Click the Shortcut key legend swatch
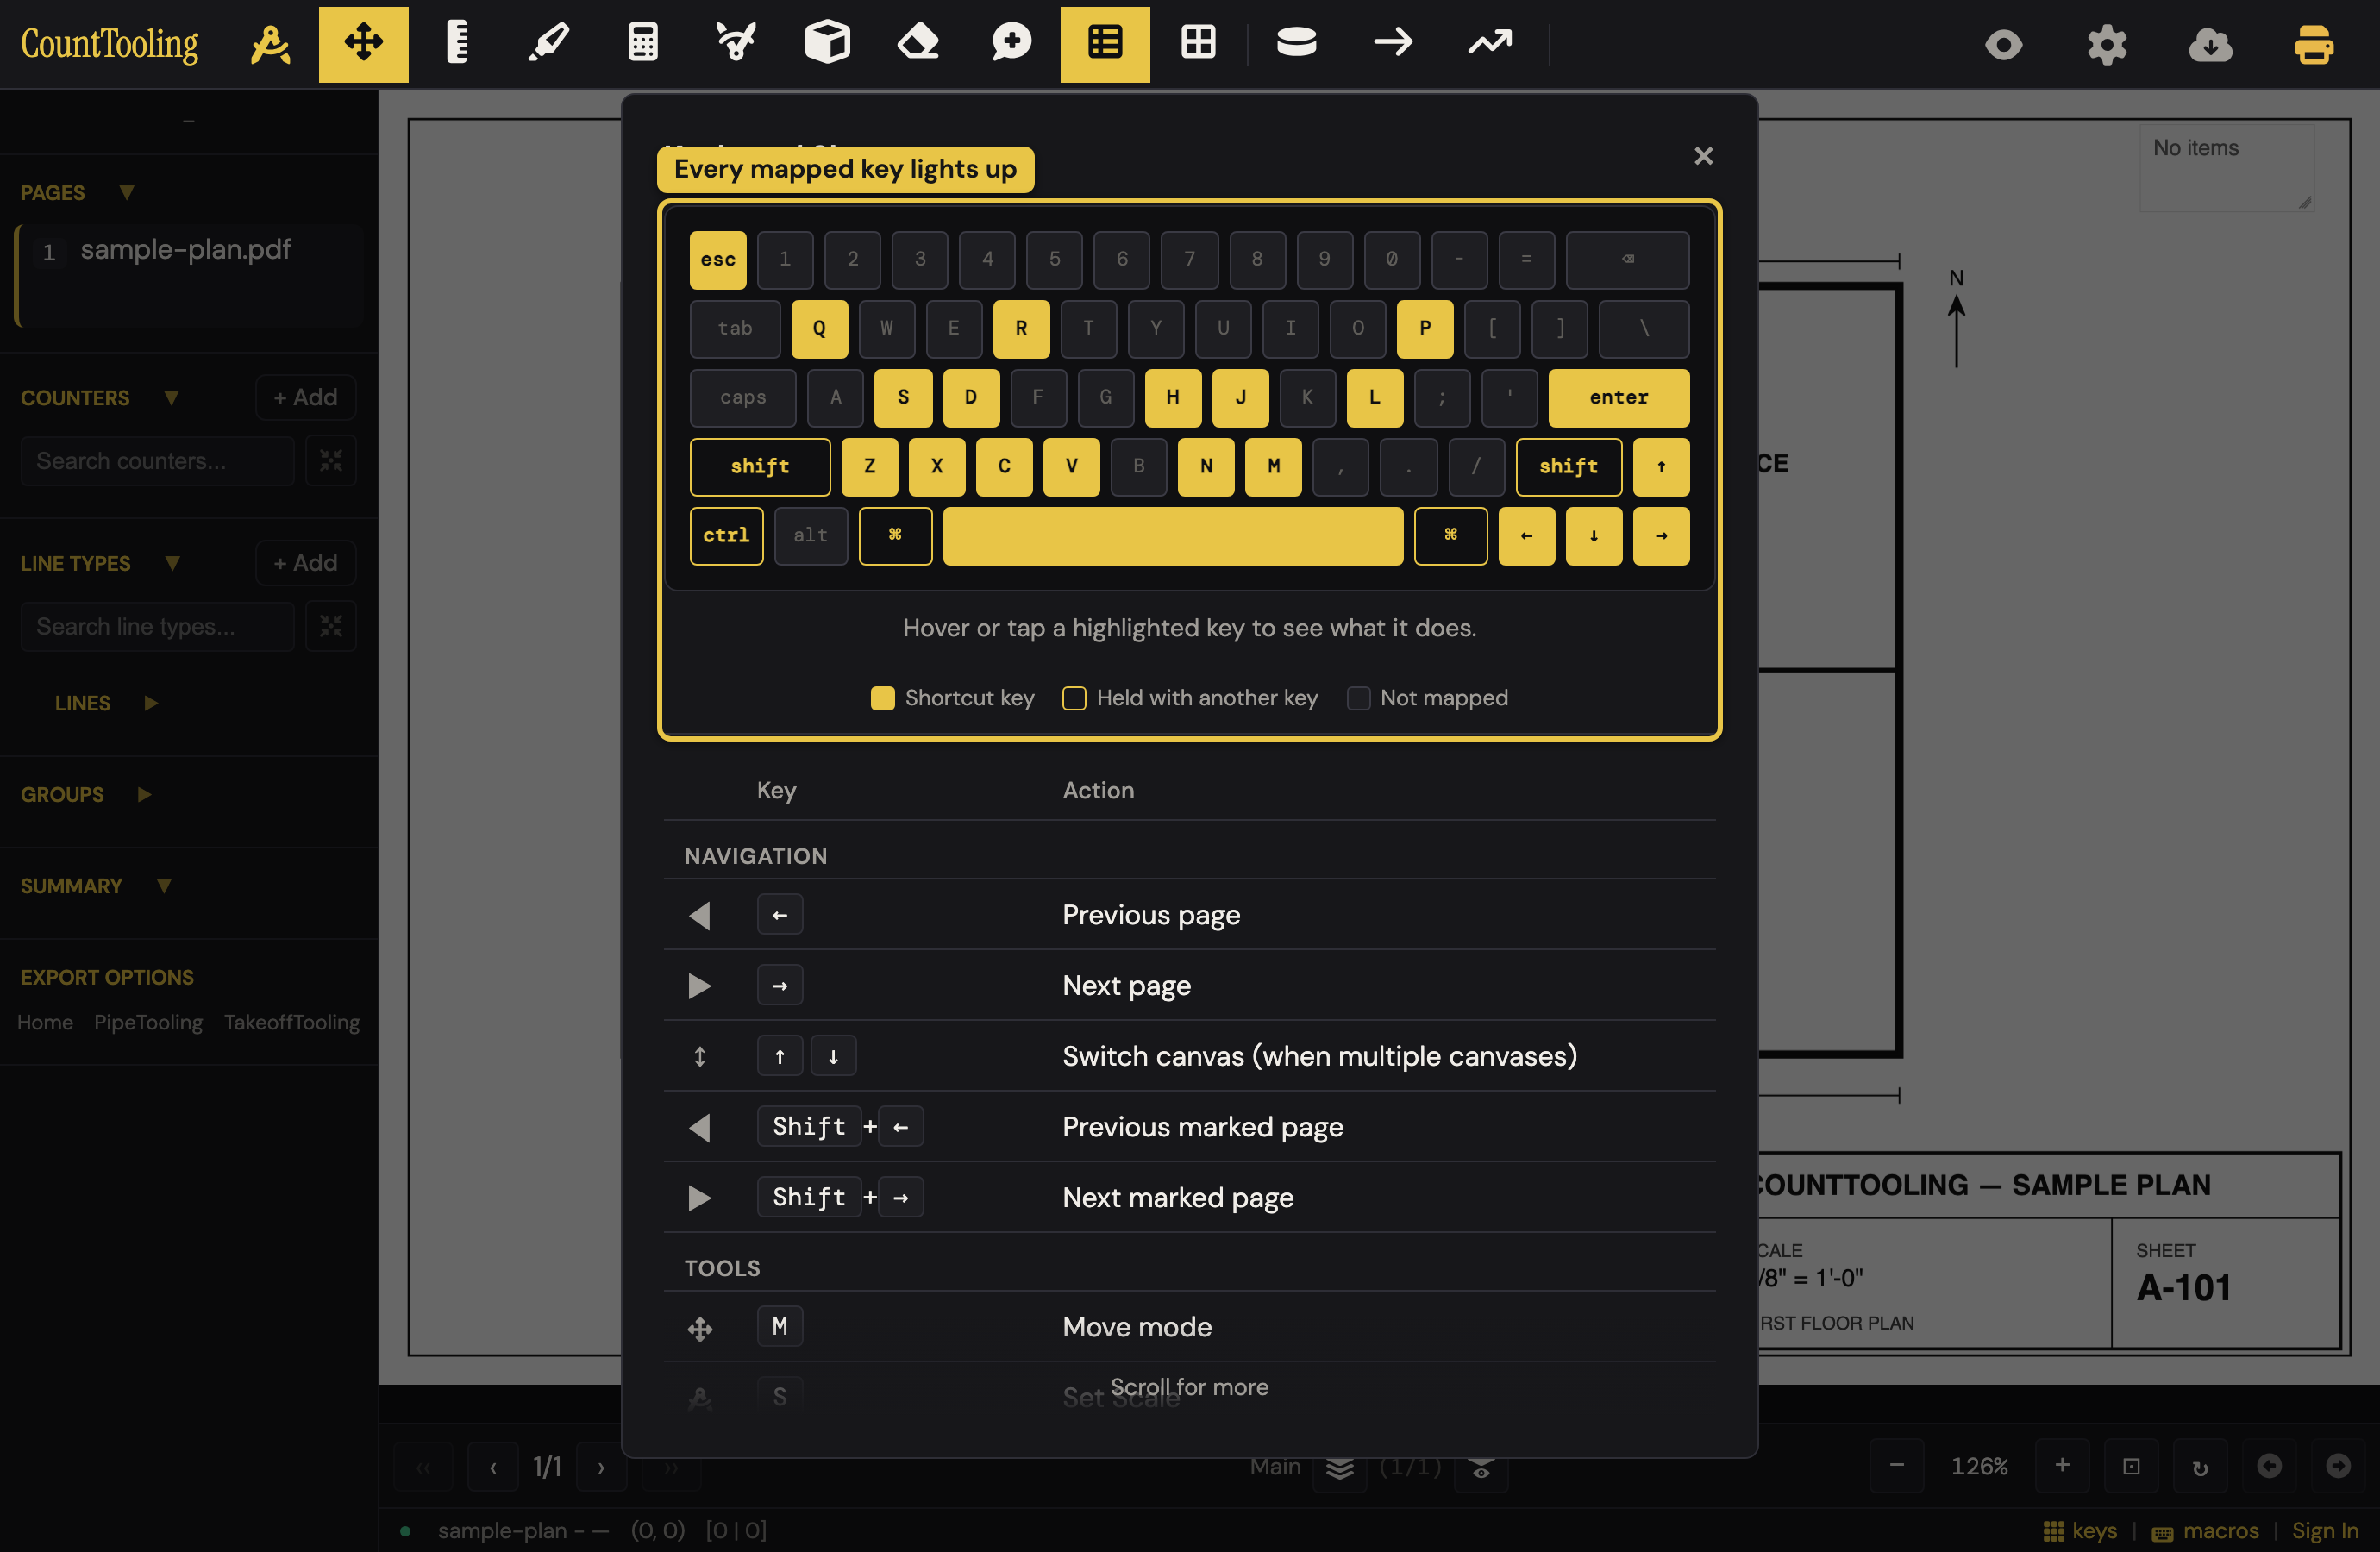 pos(882,698)
